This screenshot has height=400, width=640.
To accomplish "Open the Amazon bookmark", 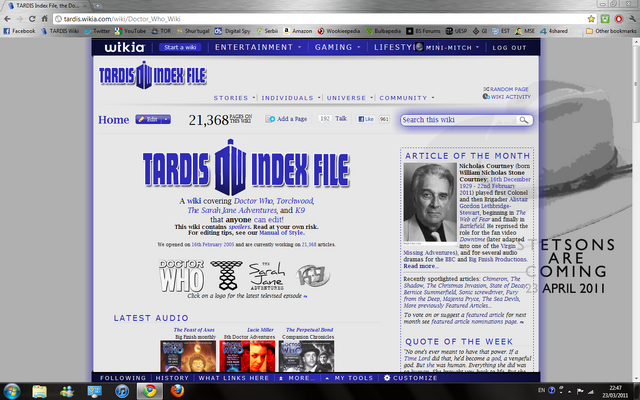I will [x=298, y=31].
